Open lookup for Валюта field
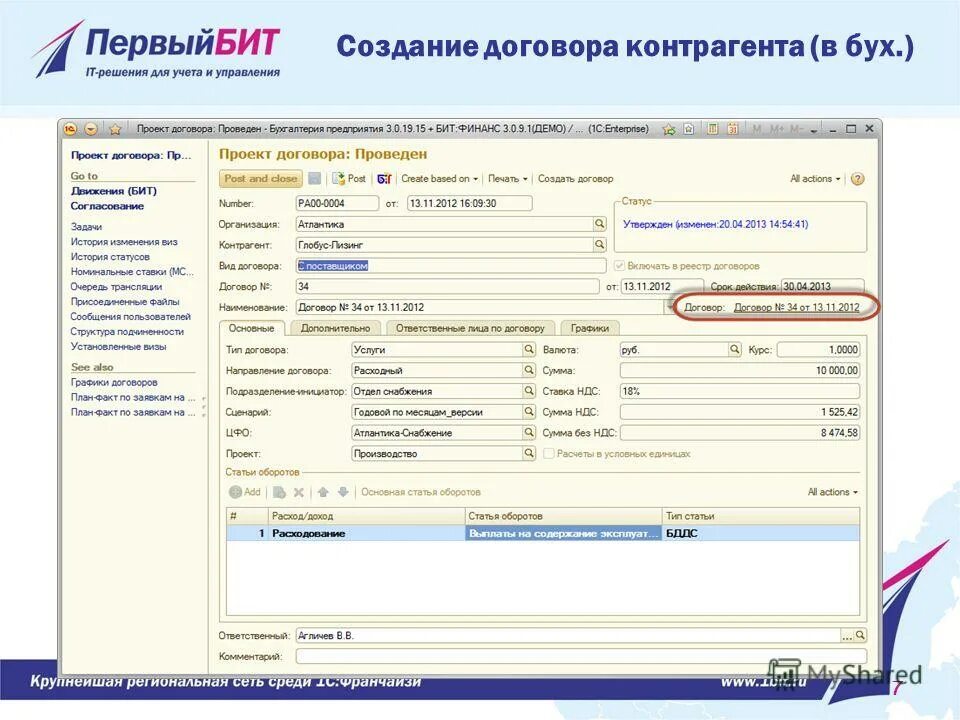The image size is (960, 720). pyautogui.click(x=735, y=350)
